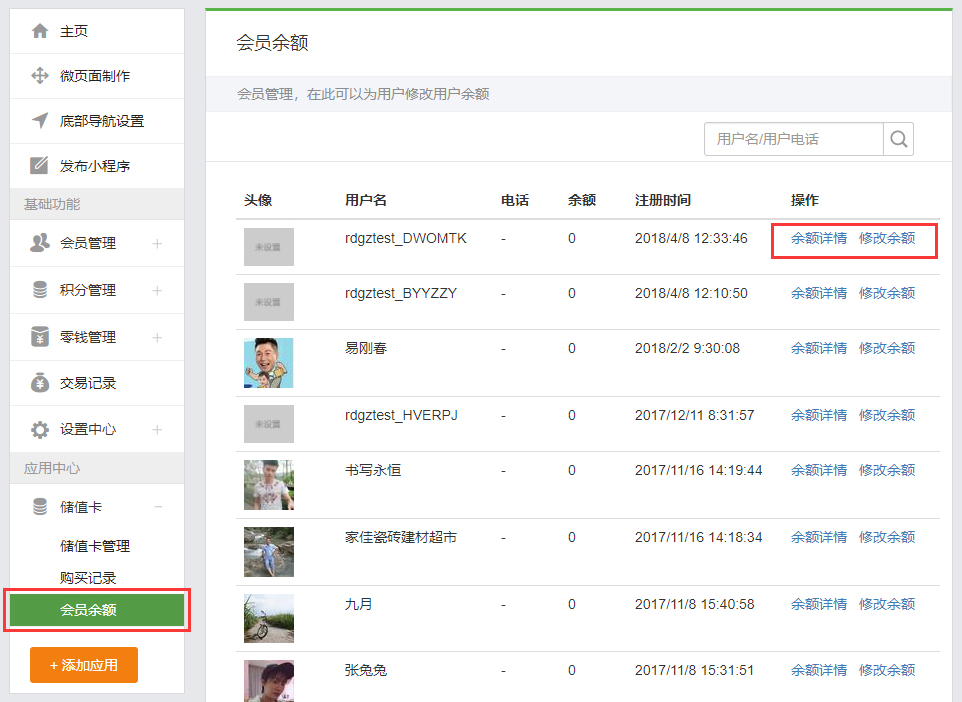Expand the 零钱管理 plus sign
The image size is (962, 702).
157,338
